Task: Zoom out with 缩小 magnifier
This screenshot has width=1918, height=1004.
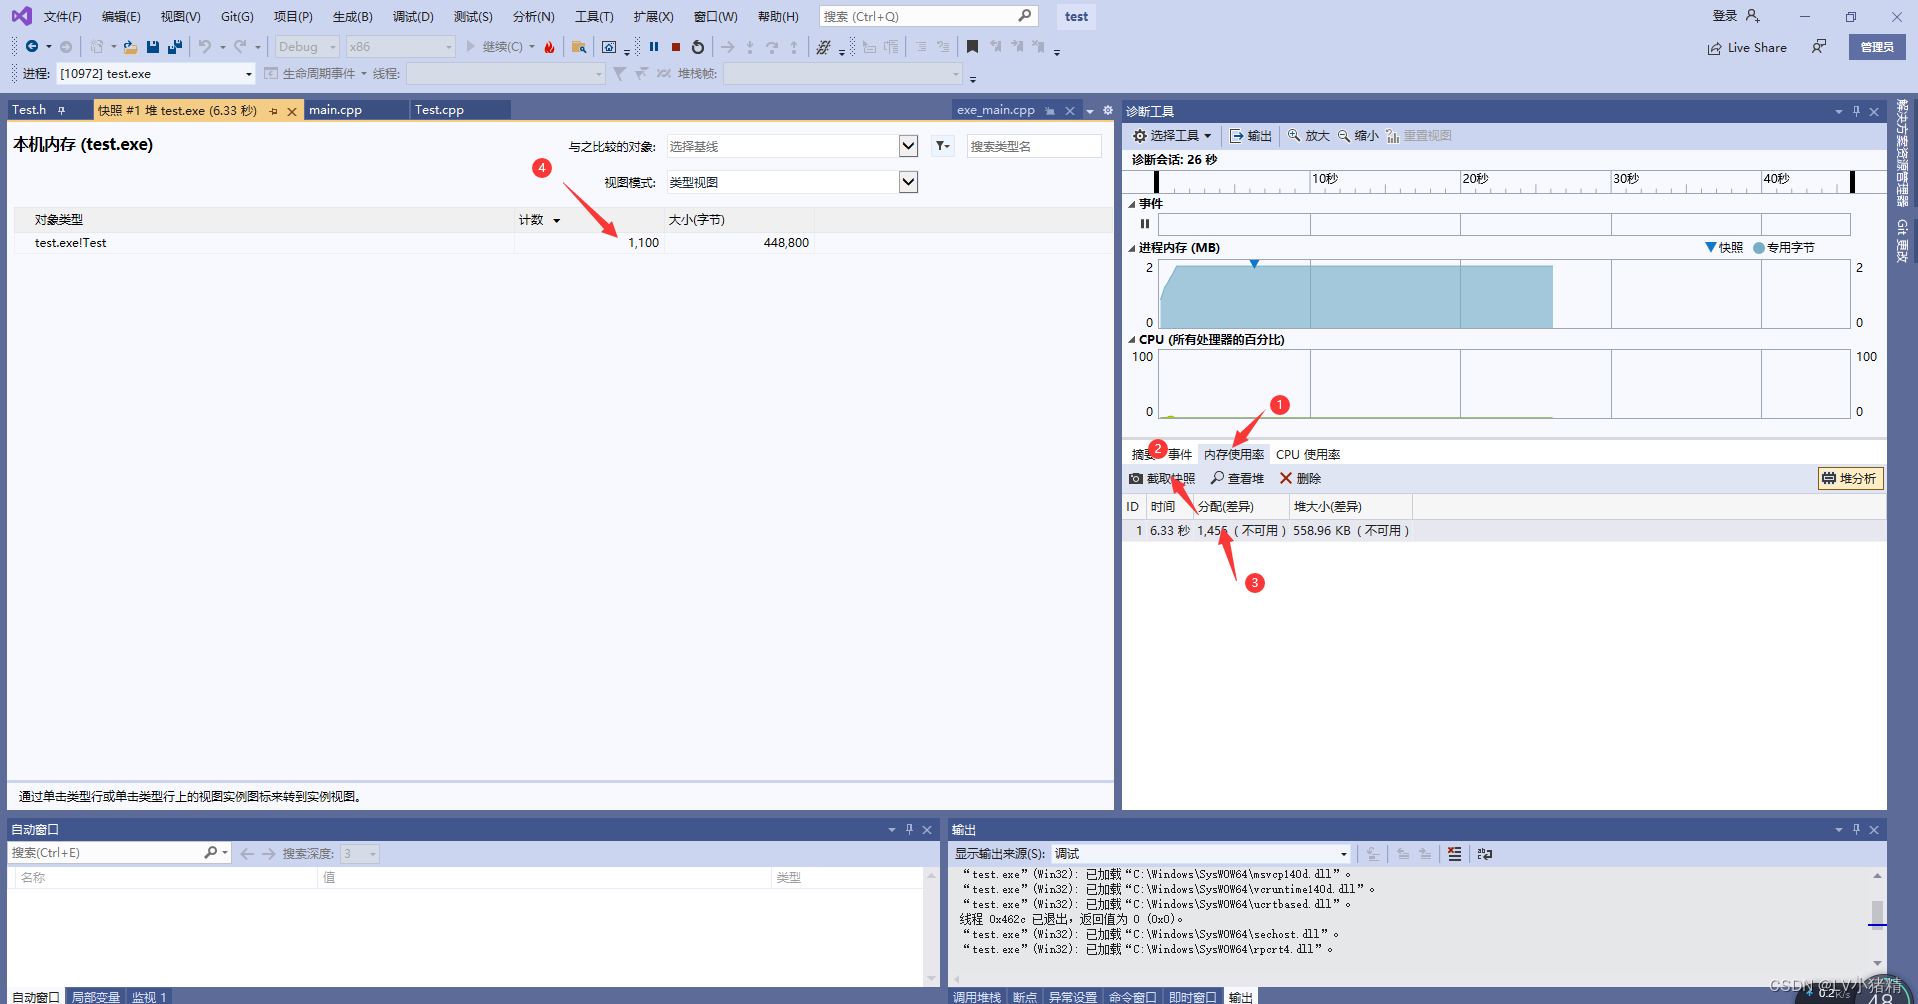Action: pos(1358,136)
